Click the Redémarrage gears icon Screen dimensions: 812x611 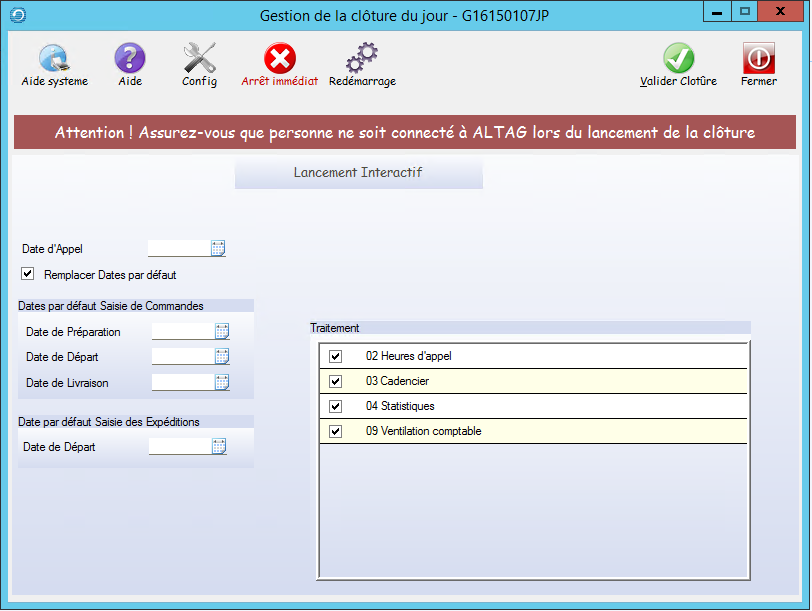362,58
